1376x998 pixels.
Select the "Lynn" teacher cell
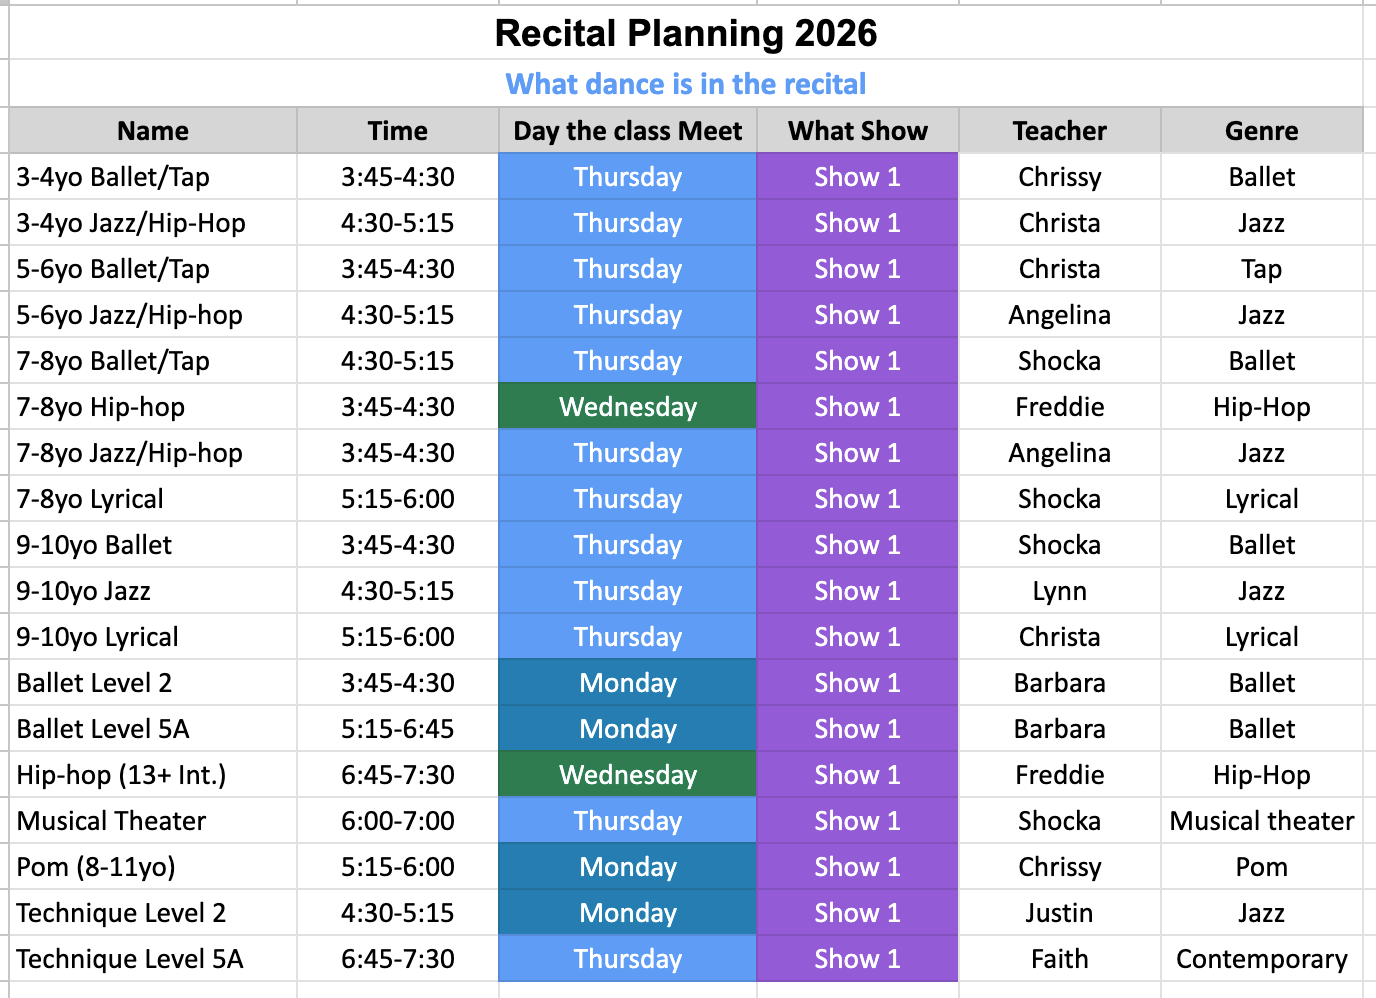tap(1059, 591)
